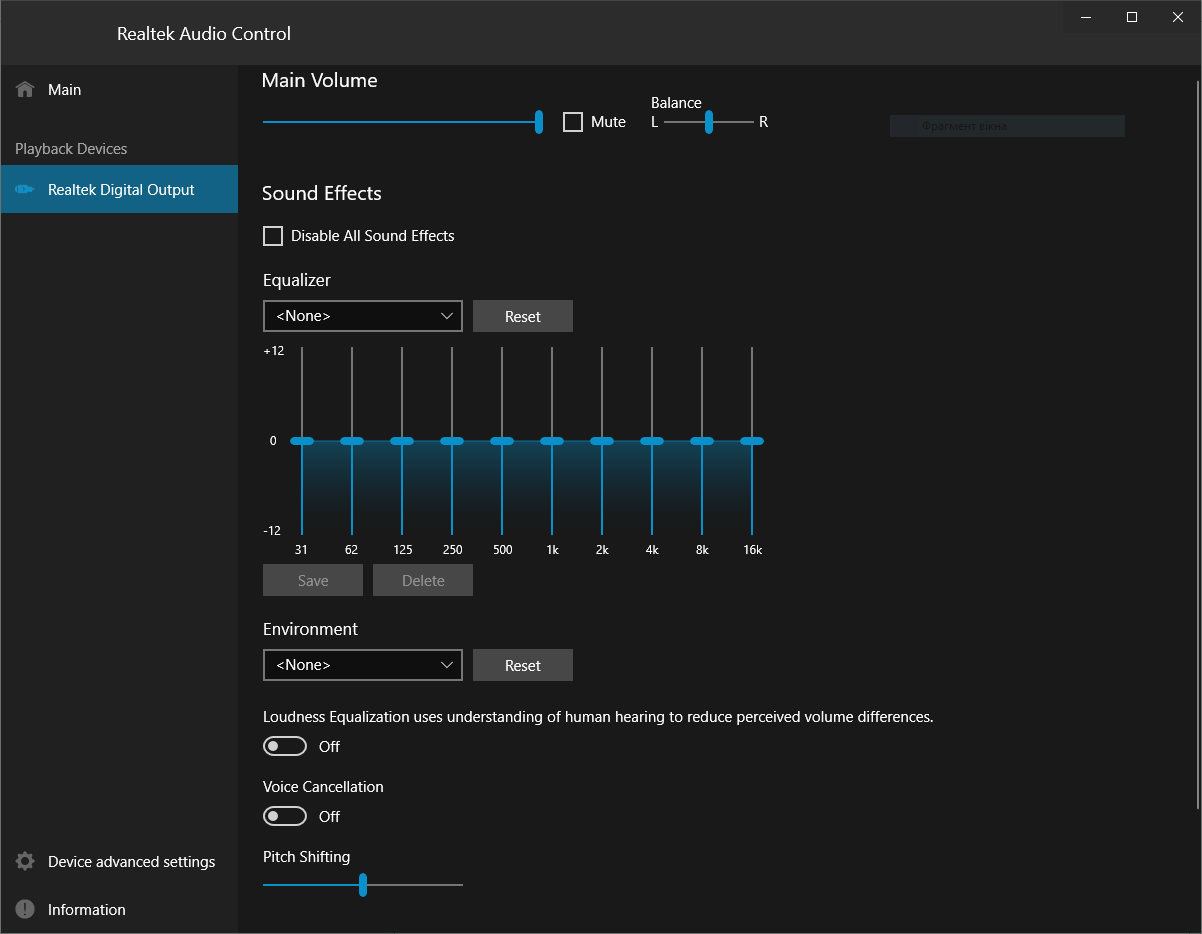The width and height of the screenshot is (1202, 934).
Task: Turn on the Voice Cancellation toggle
Action: click(x=285, y=817)
